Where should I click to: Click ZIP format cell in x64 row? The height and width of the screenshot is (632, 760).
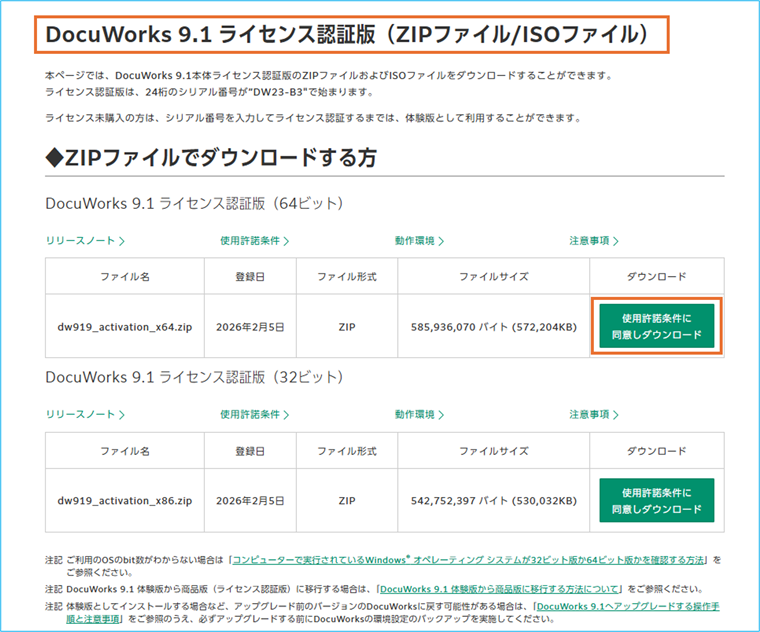(x=347, y=327)
